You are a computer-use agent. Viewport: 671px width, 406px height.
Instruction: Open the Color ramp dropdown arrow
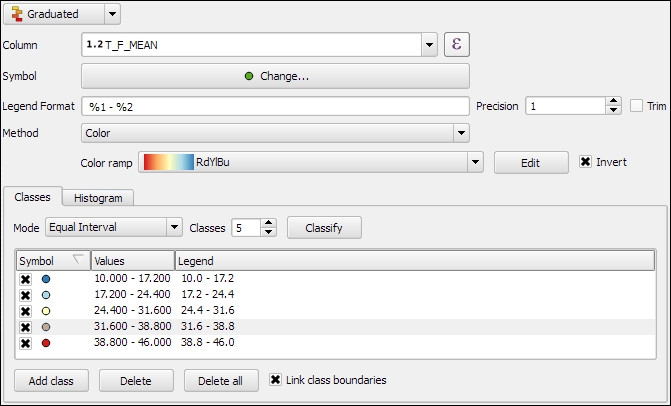(475, 162)
